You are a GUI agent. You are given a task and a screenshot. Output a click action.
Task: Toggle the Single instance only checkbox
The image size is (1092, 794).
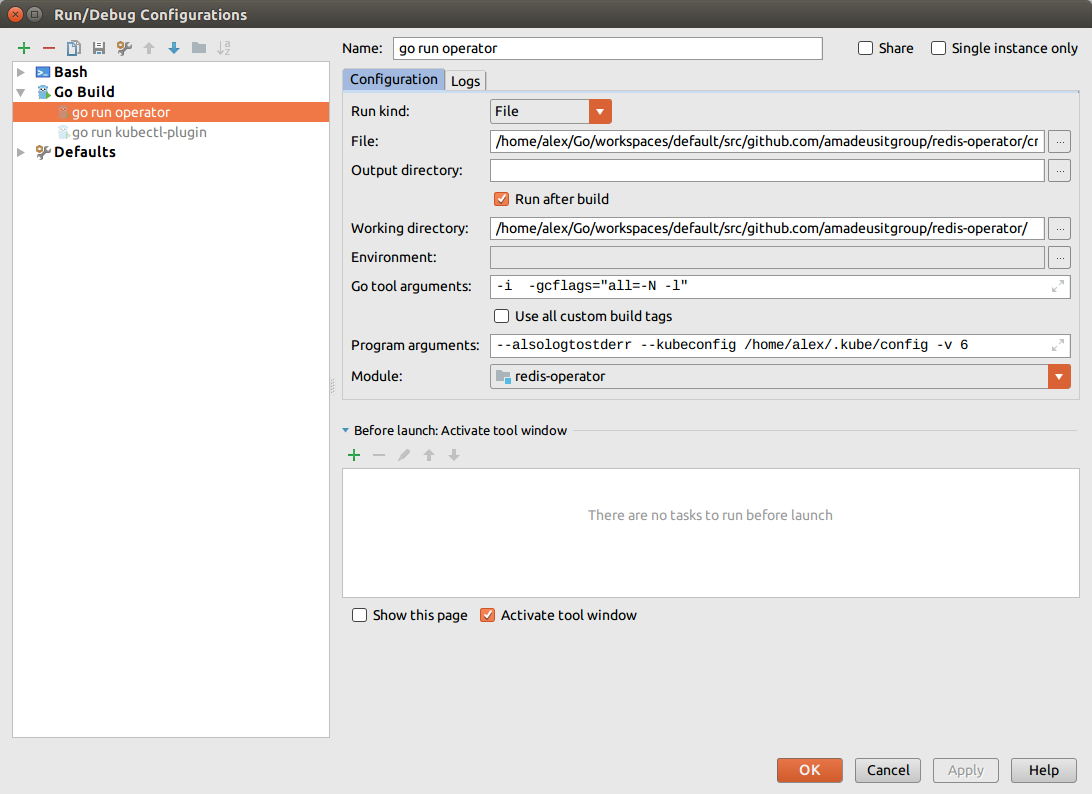click(938, 48)
